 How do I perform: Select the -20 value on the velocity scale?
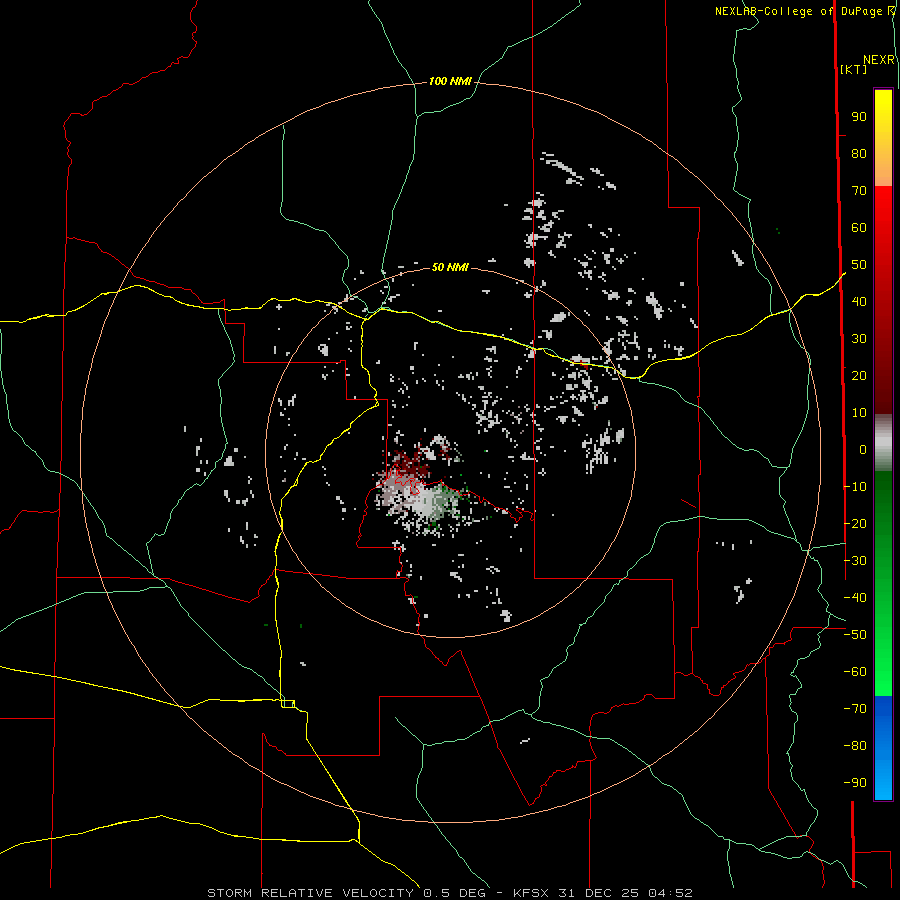855,523
